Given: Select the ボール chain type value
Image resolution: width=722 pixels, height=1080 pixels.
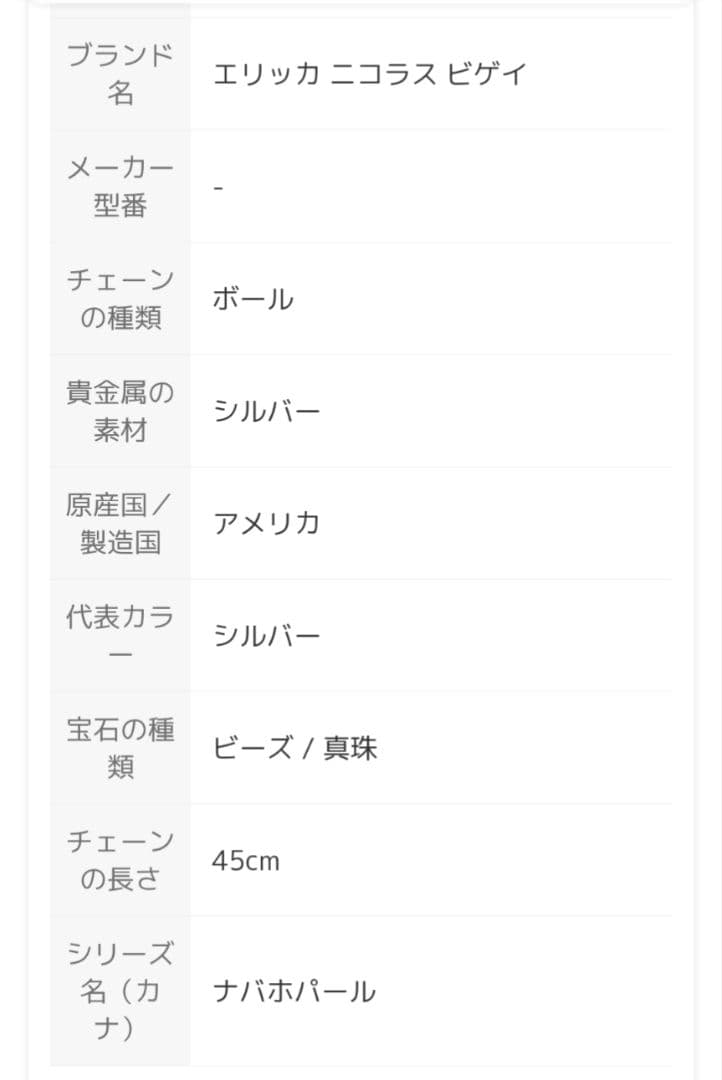Looking at the screenshot, I should pyautogui.click(x=253, y=299).
